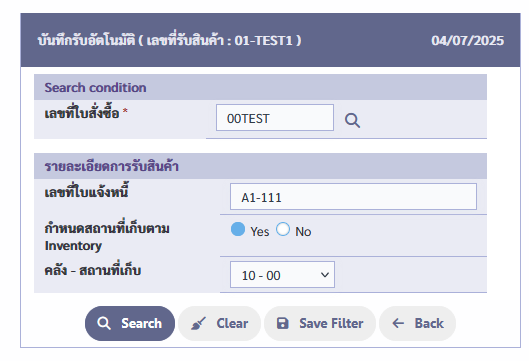
Task: Focus the purchase order number field containing 00TEST
Action: tap(275, 118)
